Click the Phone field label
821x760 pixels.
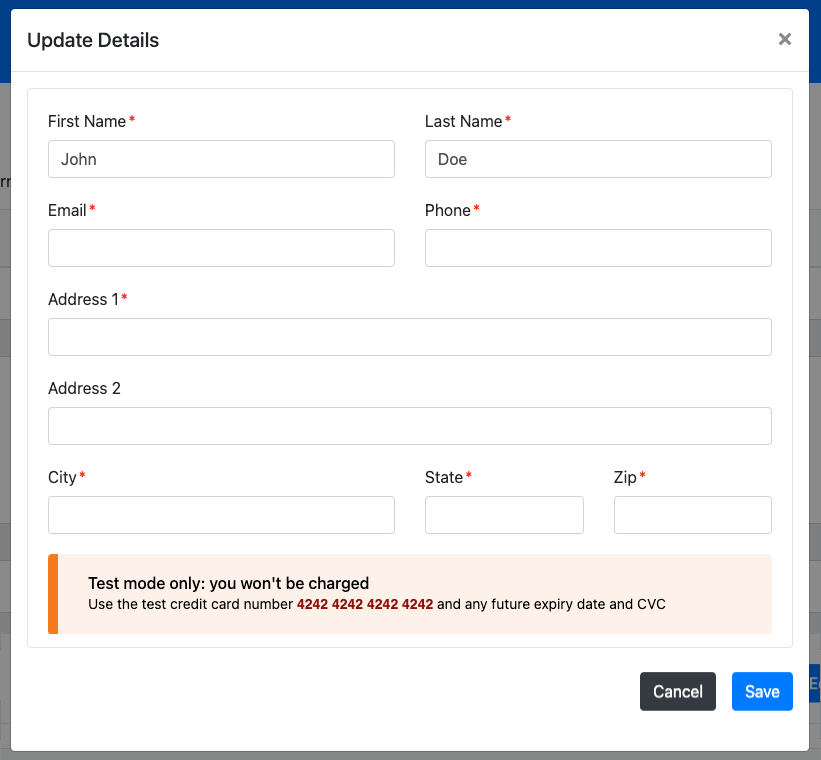447,210
